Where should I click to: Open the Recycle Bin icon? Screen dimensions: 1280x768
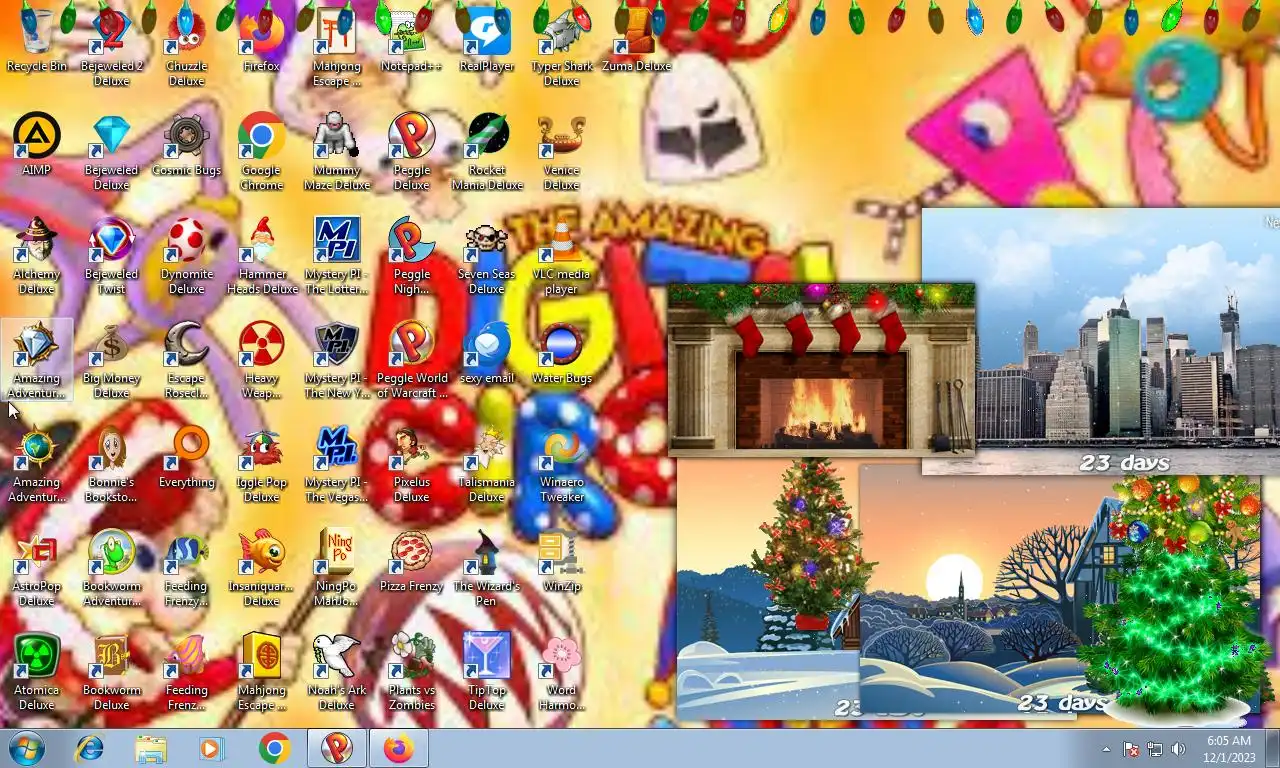point(37,42)
